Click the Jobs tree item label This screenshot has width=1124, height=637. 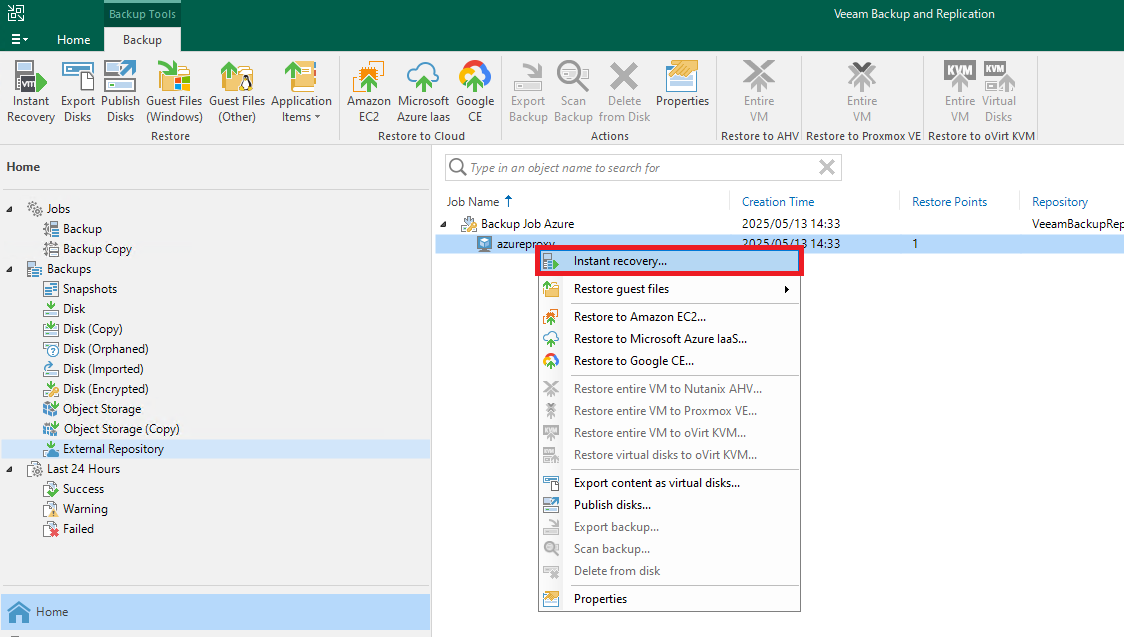point(58,209)
